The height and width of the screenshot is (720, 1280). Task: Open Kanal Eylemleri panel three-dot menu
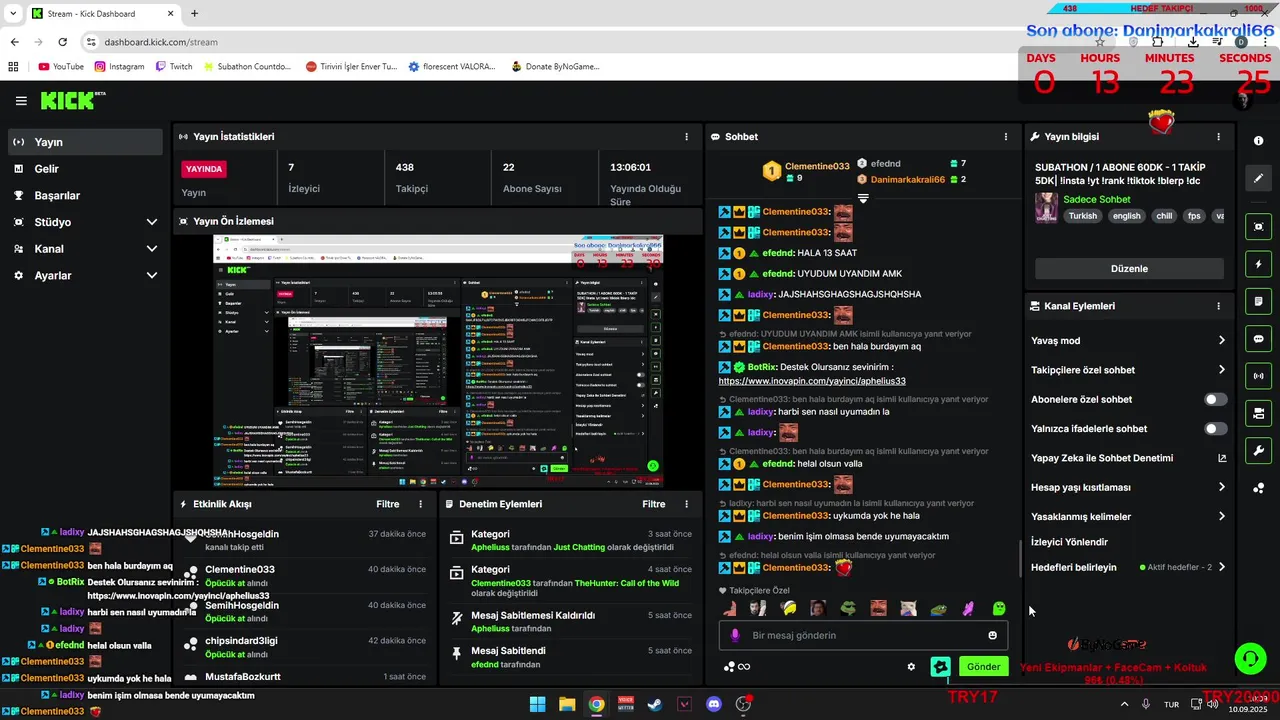(x=1218, y=306)
